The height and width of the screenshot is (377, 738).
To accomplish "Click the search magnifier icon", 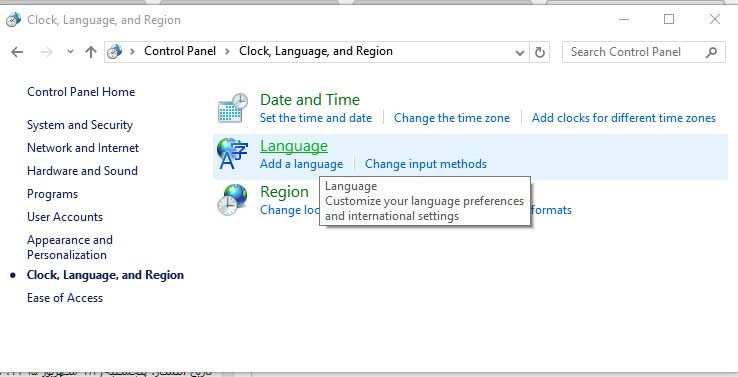I will coord(711,52).
